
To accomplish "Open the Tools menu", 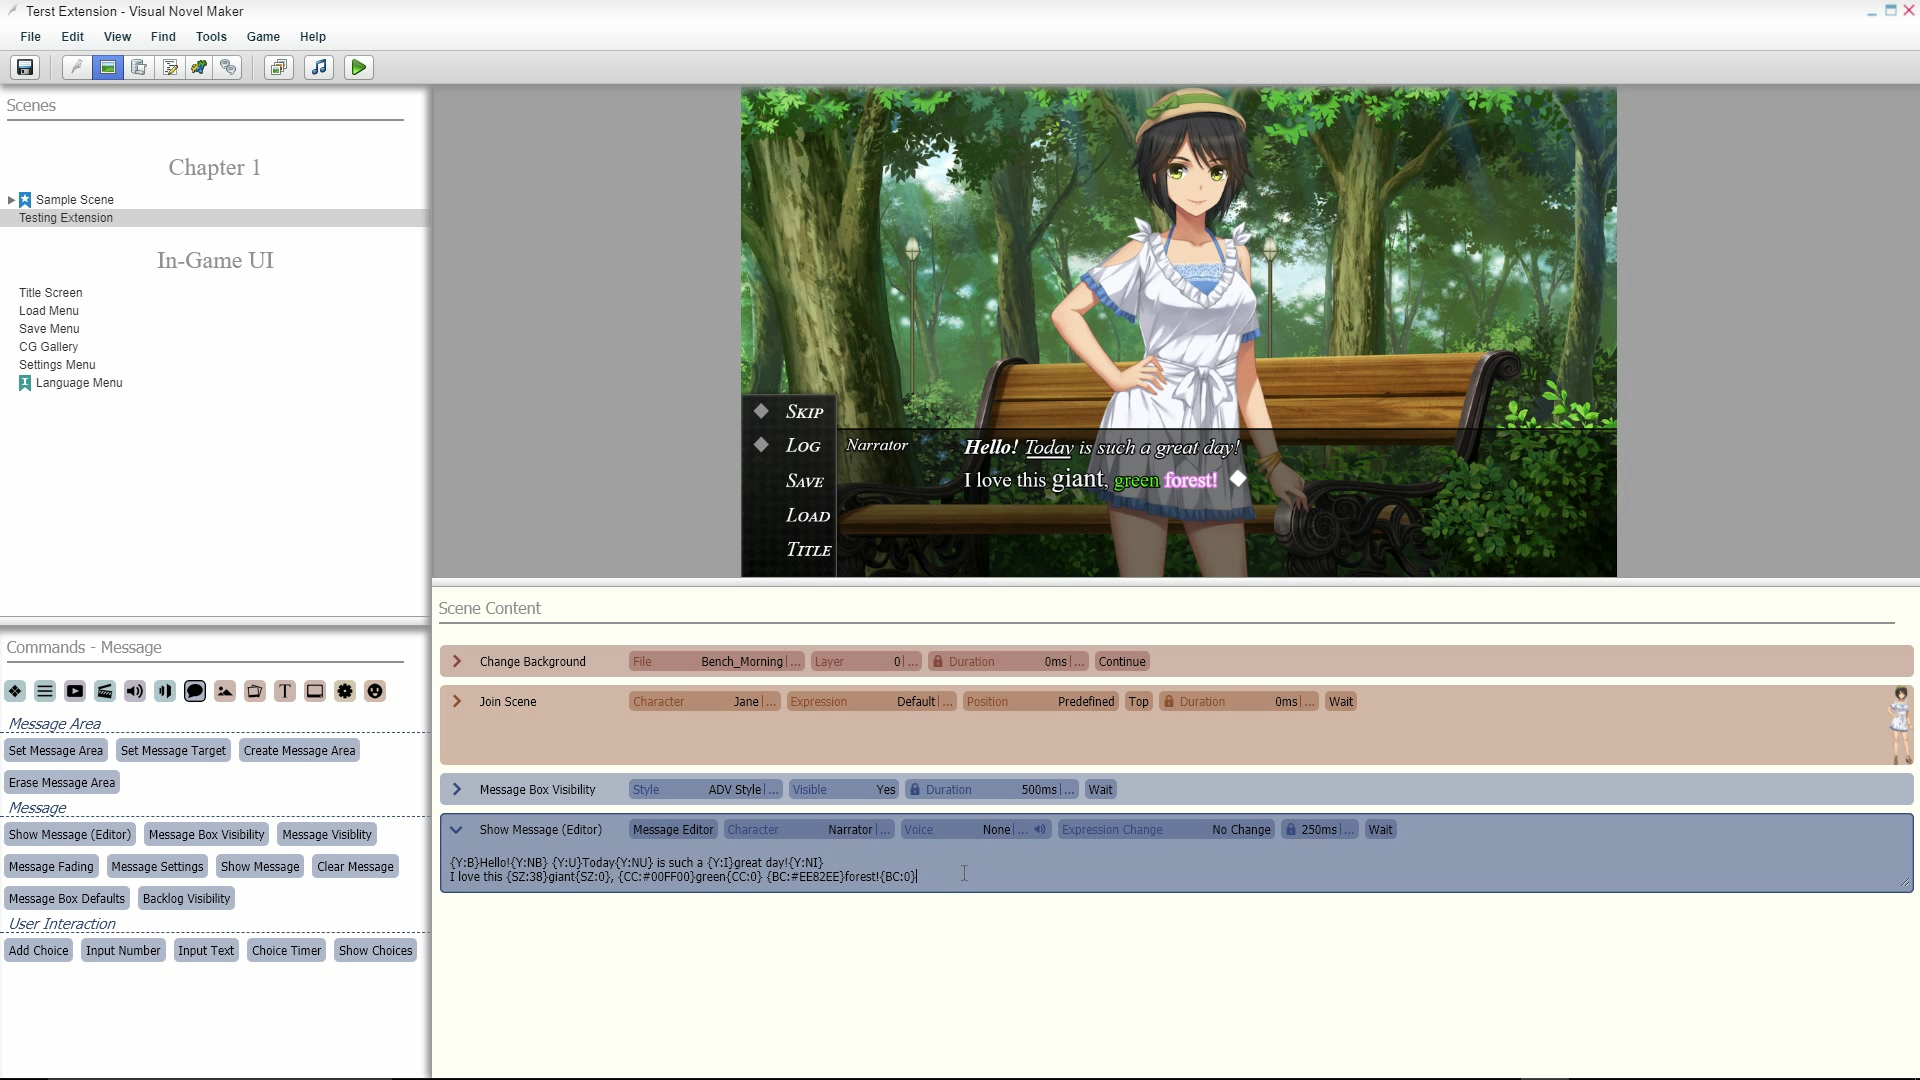I will (211, 36).
